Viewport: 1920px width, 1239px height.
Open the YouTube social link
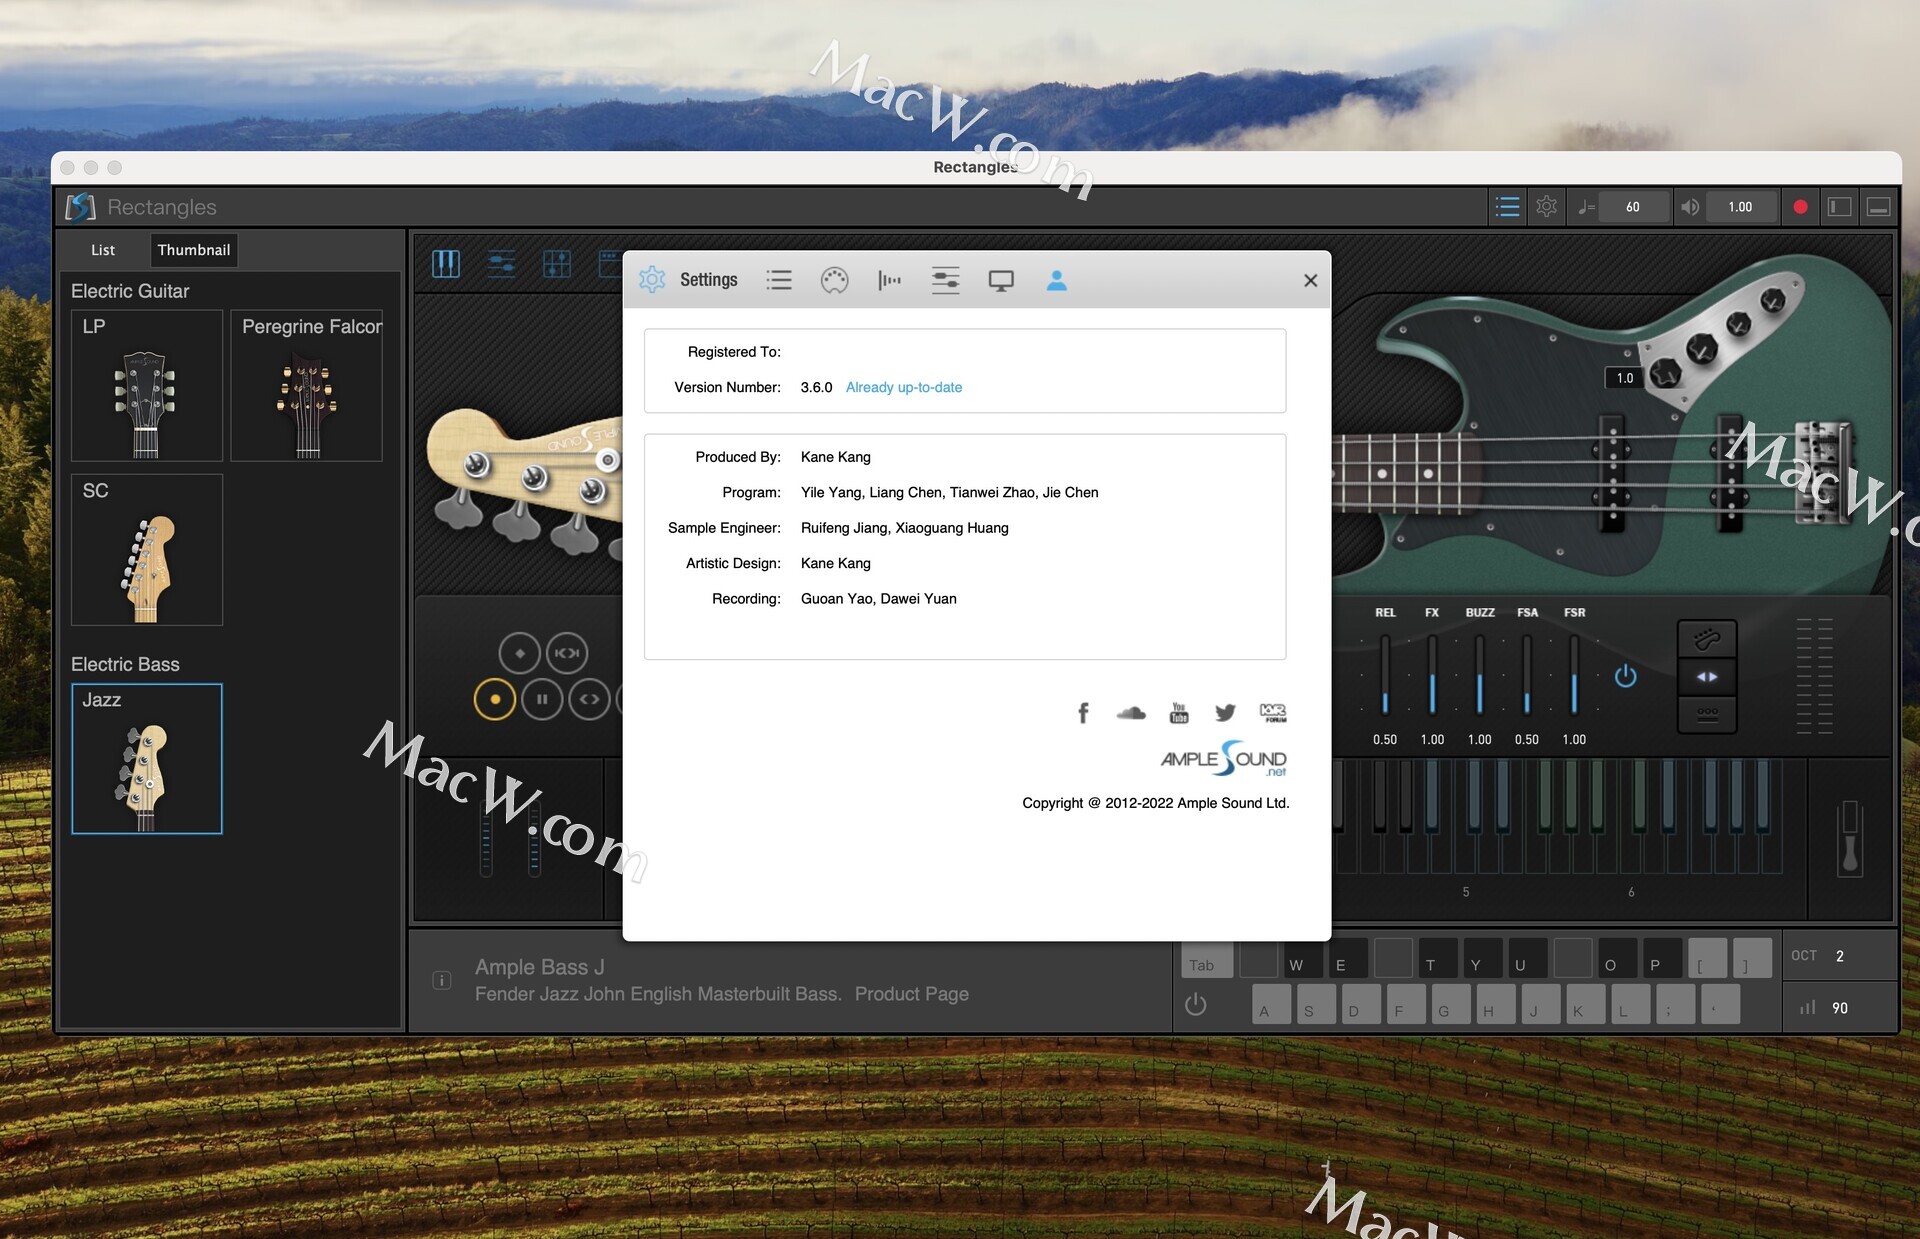[1179, 712]
